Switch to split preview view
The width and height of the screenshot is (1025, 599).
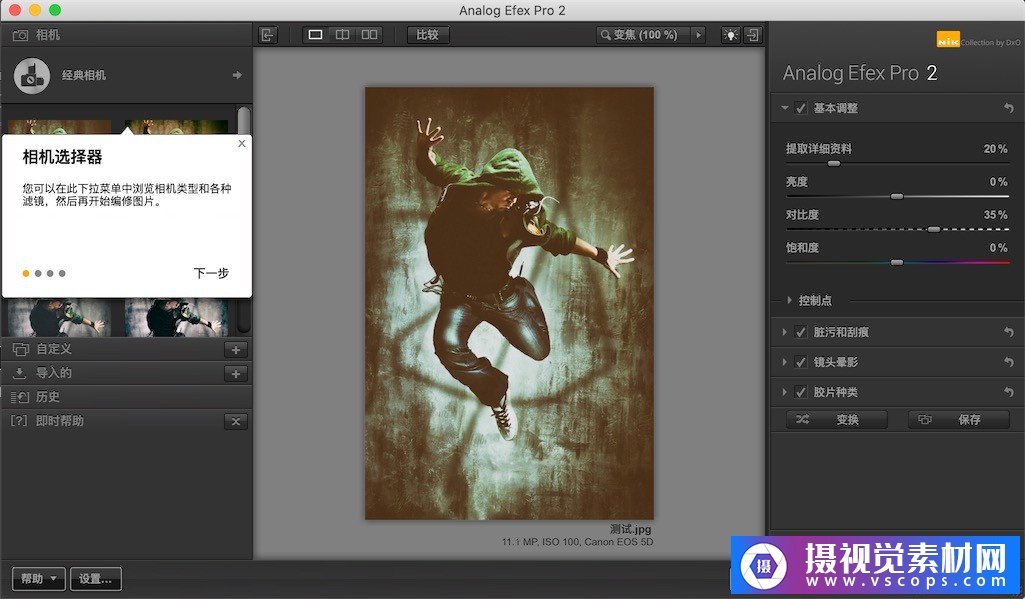342,35
